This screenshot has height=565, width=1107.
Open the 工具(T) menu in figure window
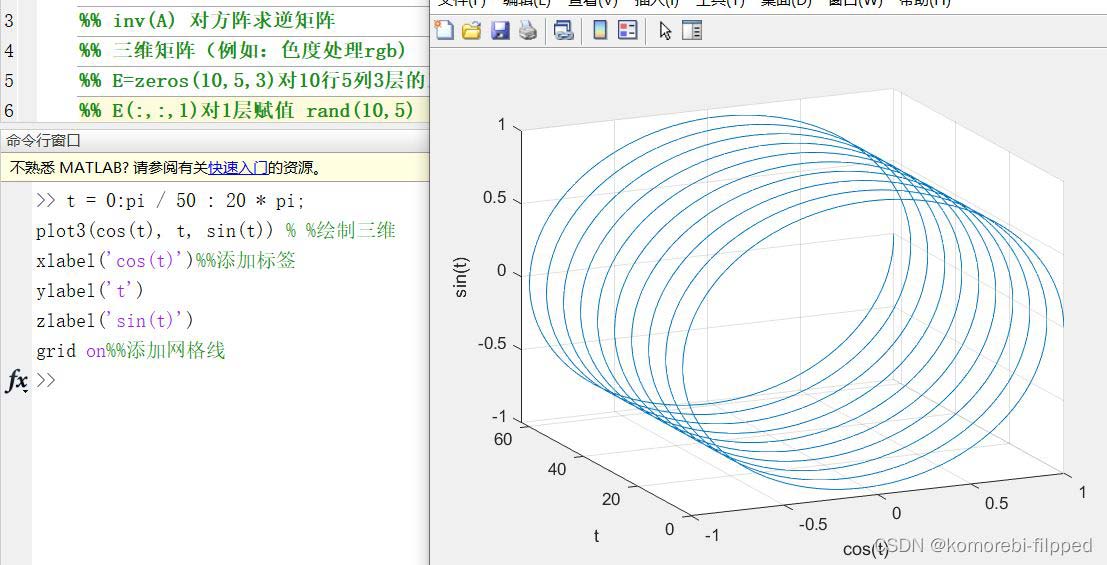pos(720,3)
